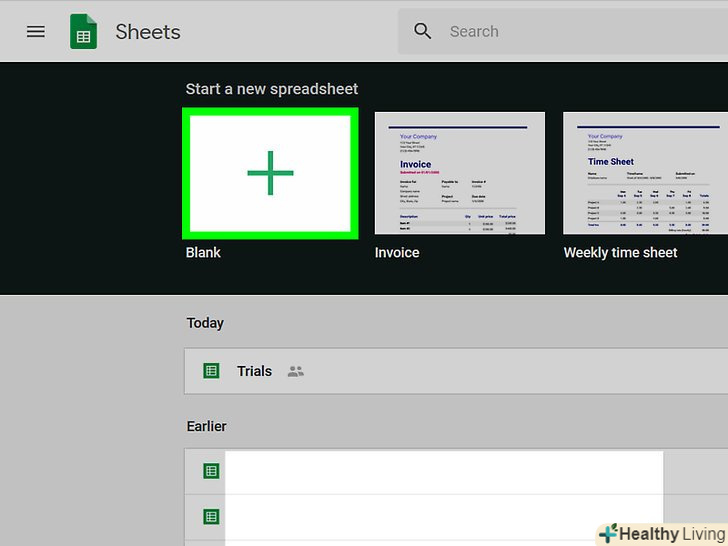Click the sheet icon beside Trials
Viewport: 728px width, 546px height.
point(211,371)
